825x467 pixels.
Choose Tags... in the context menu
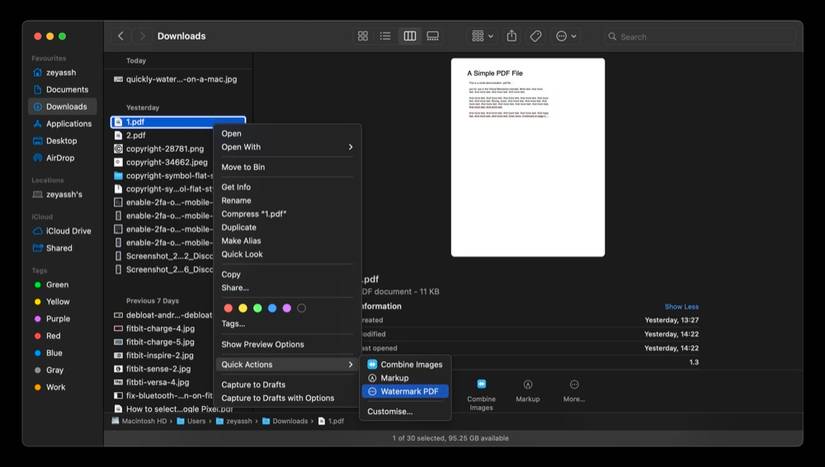pyautogui.click(x=287, y=324)
